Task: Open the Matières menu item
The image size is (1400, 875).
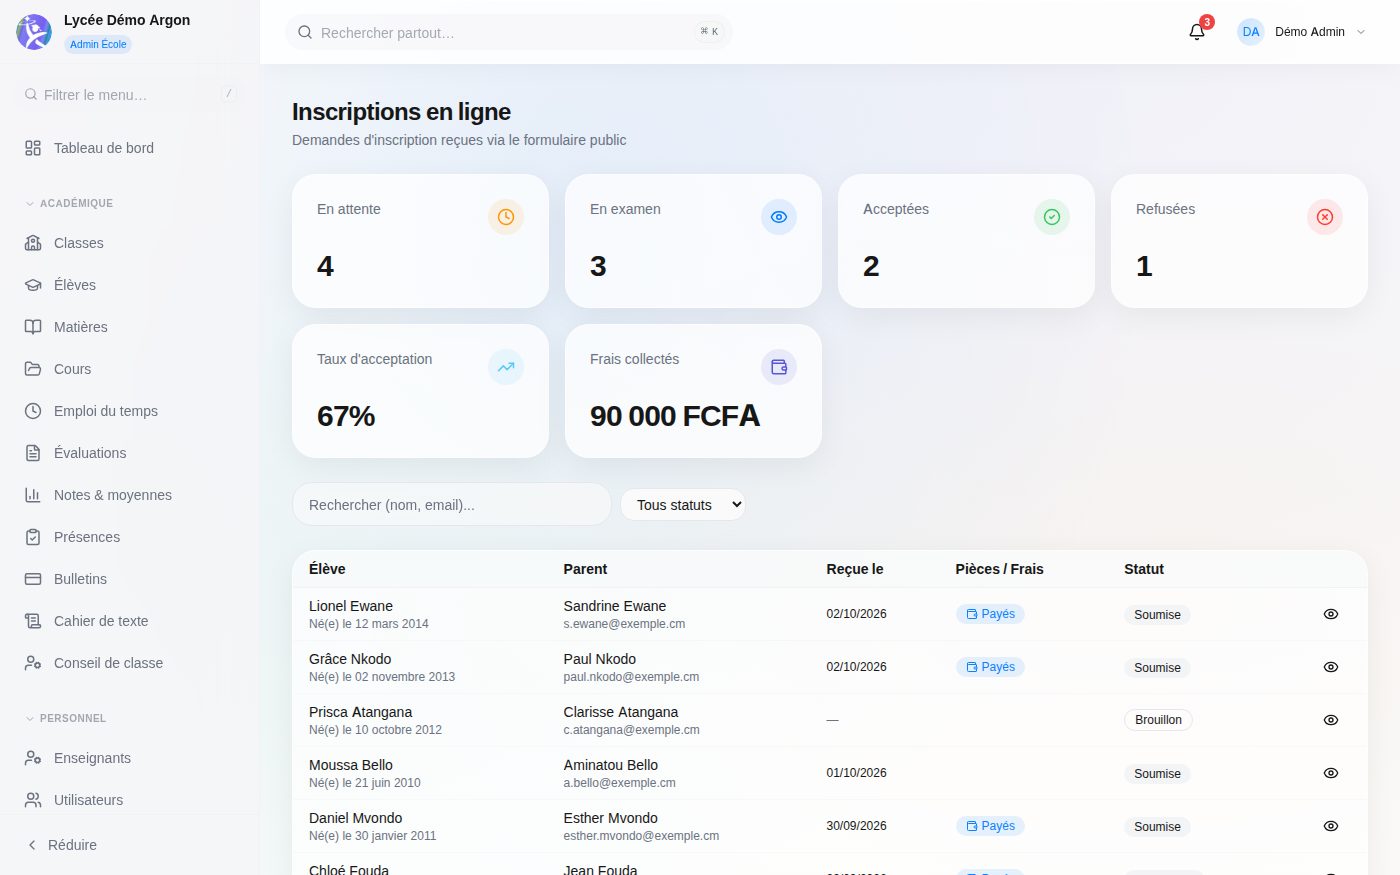Action: click(x=130, y=327)
